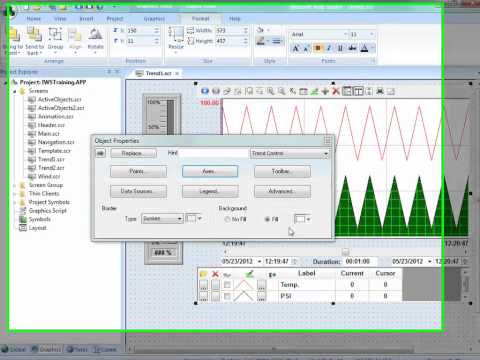Click the Resize icon in Size group
The height and width of the screenshot is (360, 480).
tap(176, 35)
